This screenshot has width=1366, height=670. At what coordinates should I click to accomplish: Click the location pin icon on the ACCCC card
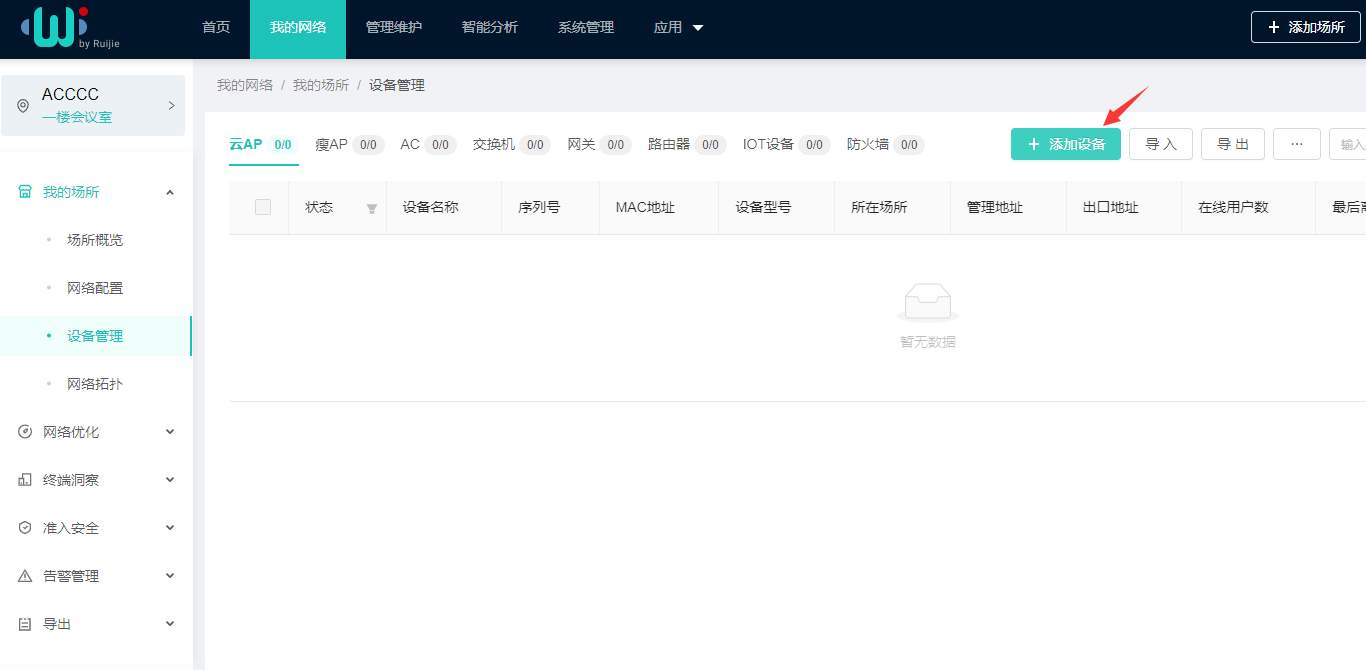pos(22,104)
